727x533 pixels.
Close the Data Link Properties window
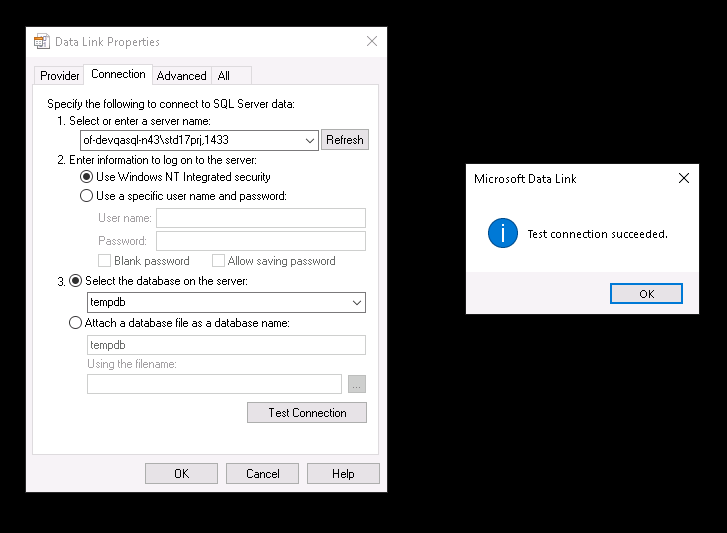[372, 41]
